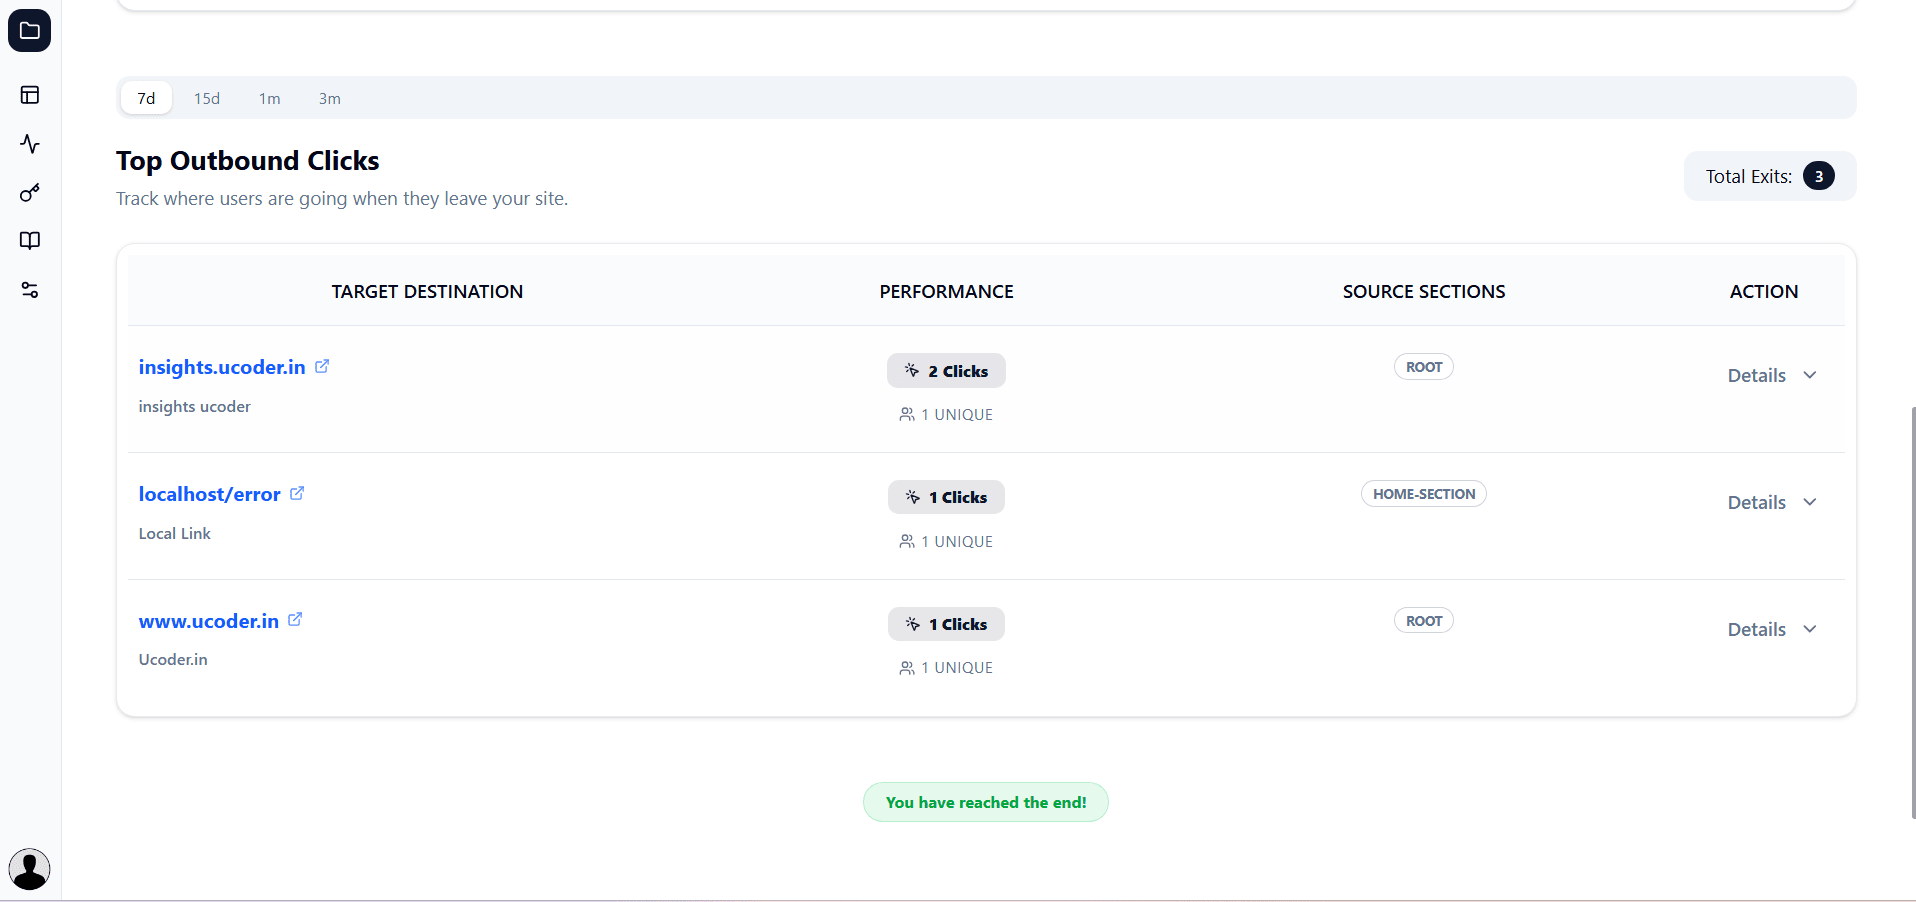Image resolution: width=1916 pixels, height=902 pixels.
Task: Switch to the 1m time range
Action: [269, 98]
